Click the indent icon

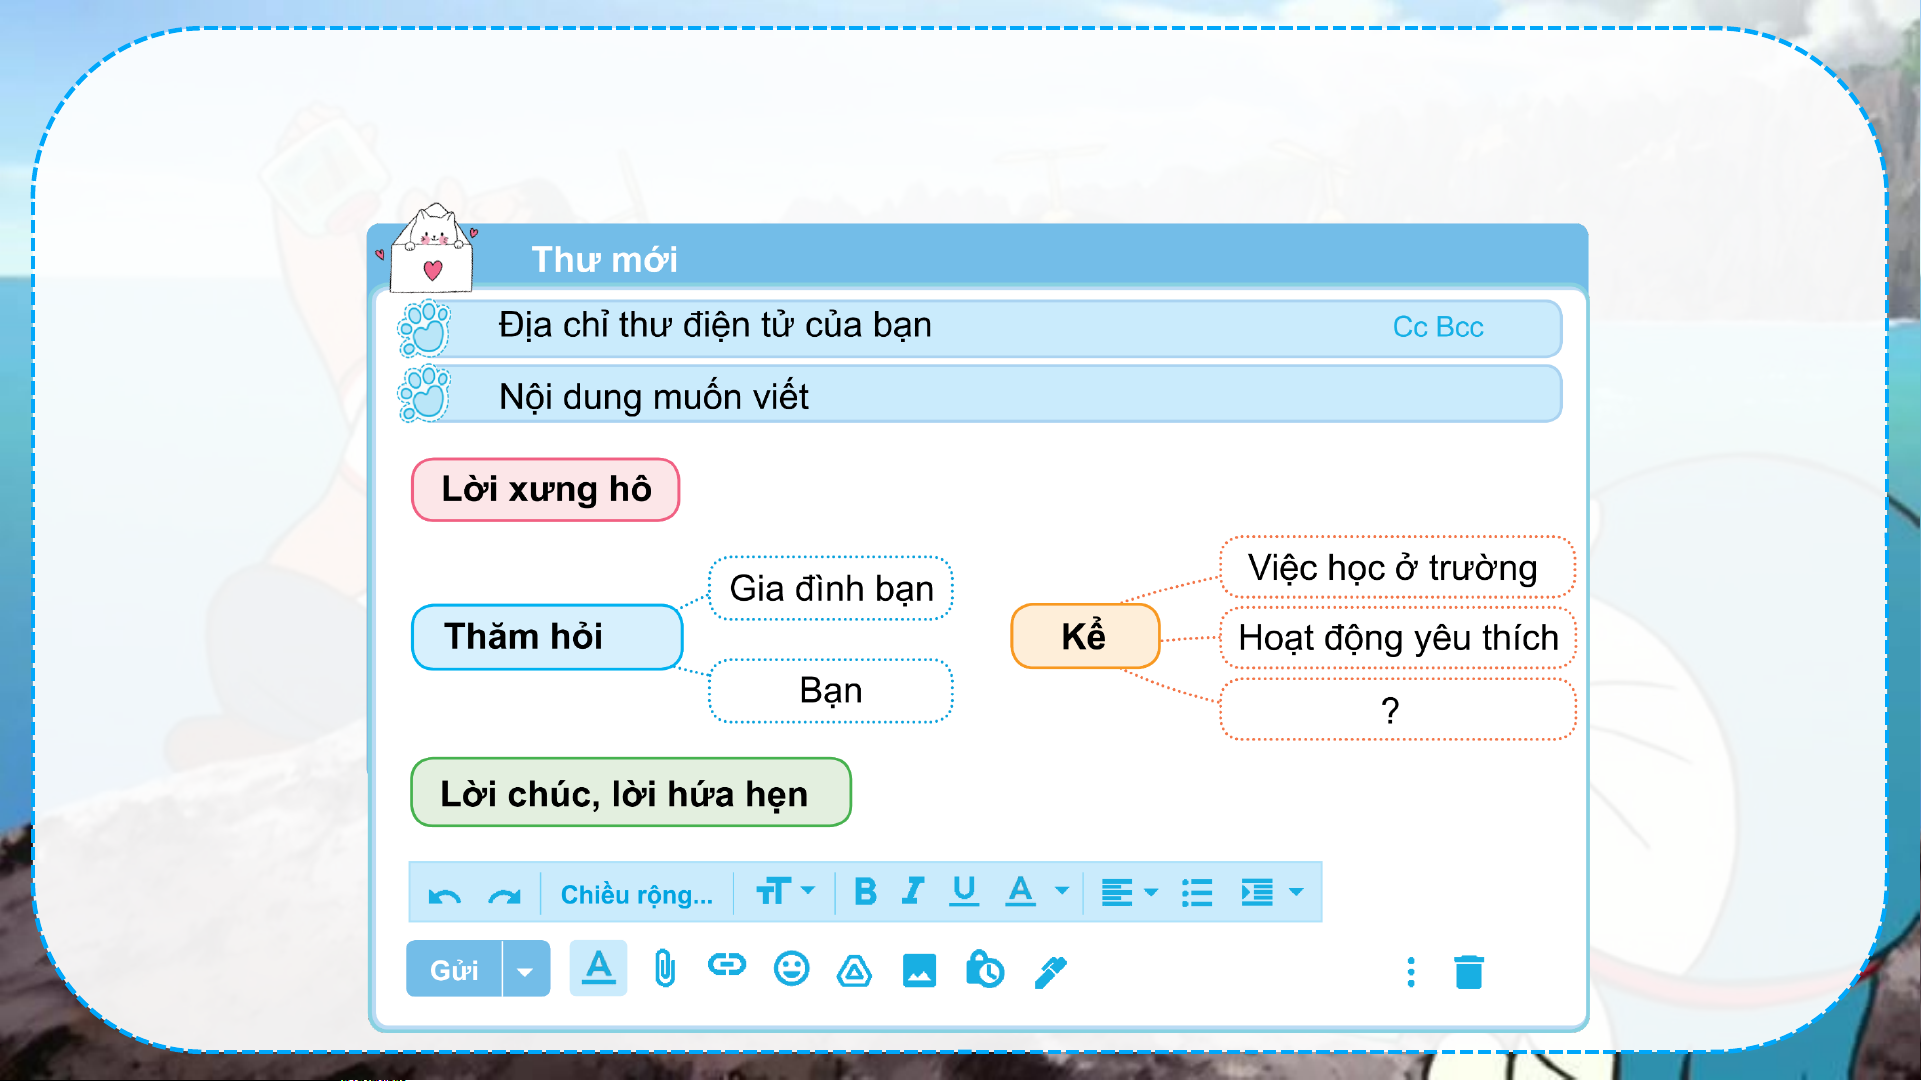point(1257,892)
